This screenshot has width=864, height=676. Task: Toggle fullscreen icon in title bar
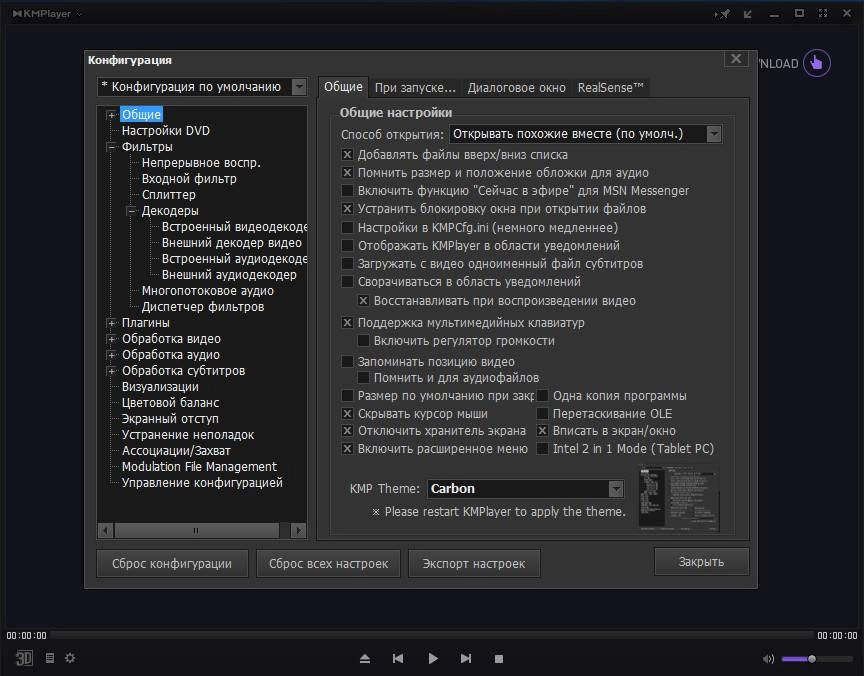[x=823, y=13]
